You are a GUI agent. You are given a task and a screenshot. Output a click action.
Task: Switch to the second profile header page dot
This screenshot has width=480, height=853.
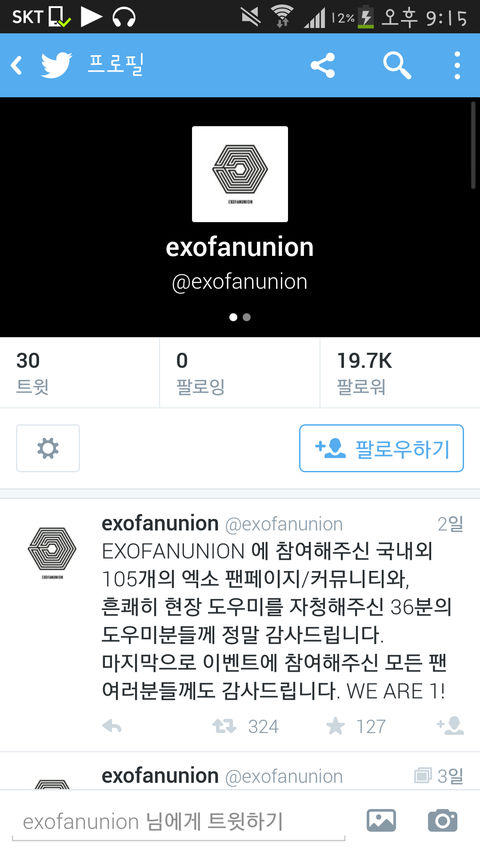[247, 317]
